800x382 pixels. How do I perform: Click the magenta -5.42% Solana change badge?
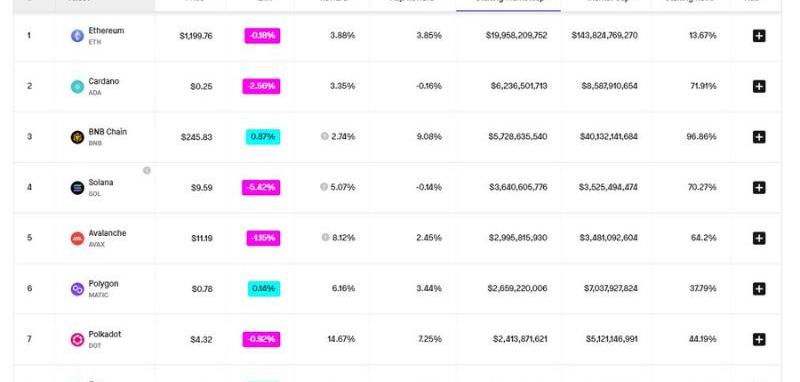[261, 187]
